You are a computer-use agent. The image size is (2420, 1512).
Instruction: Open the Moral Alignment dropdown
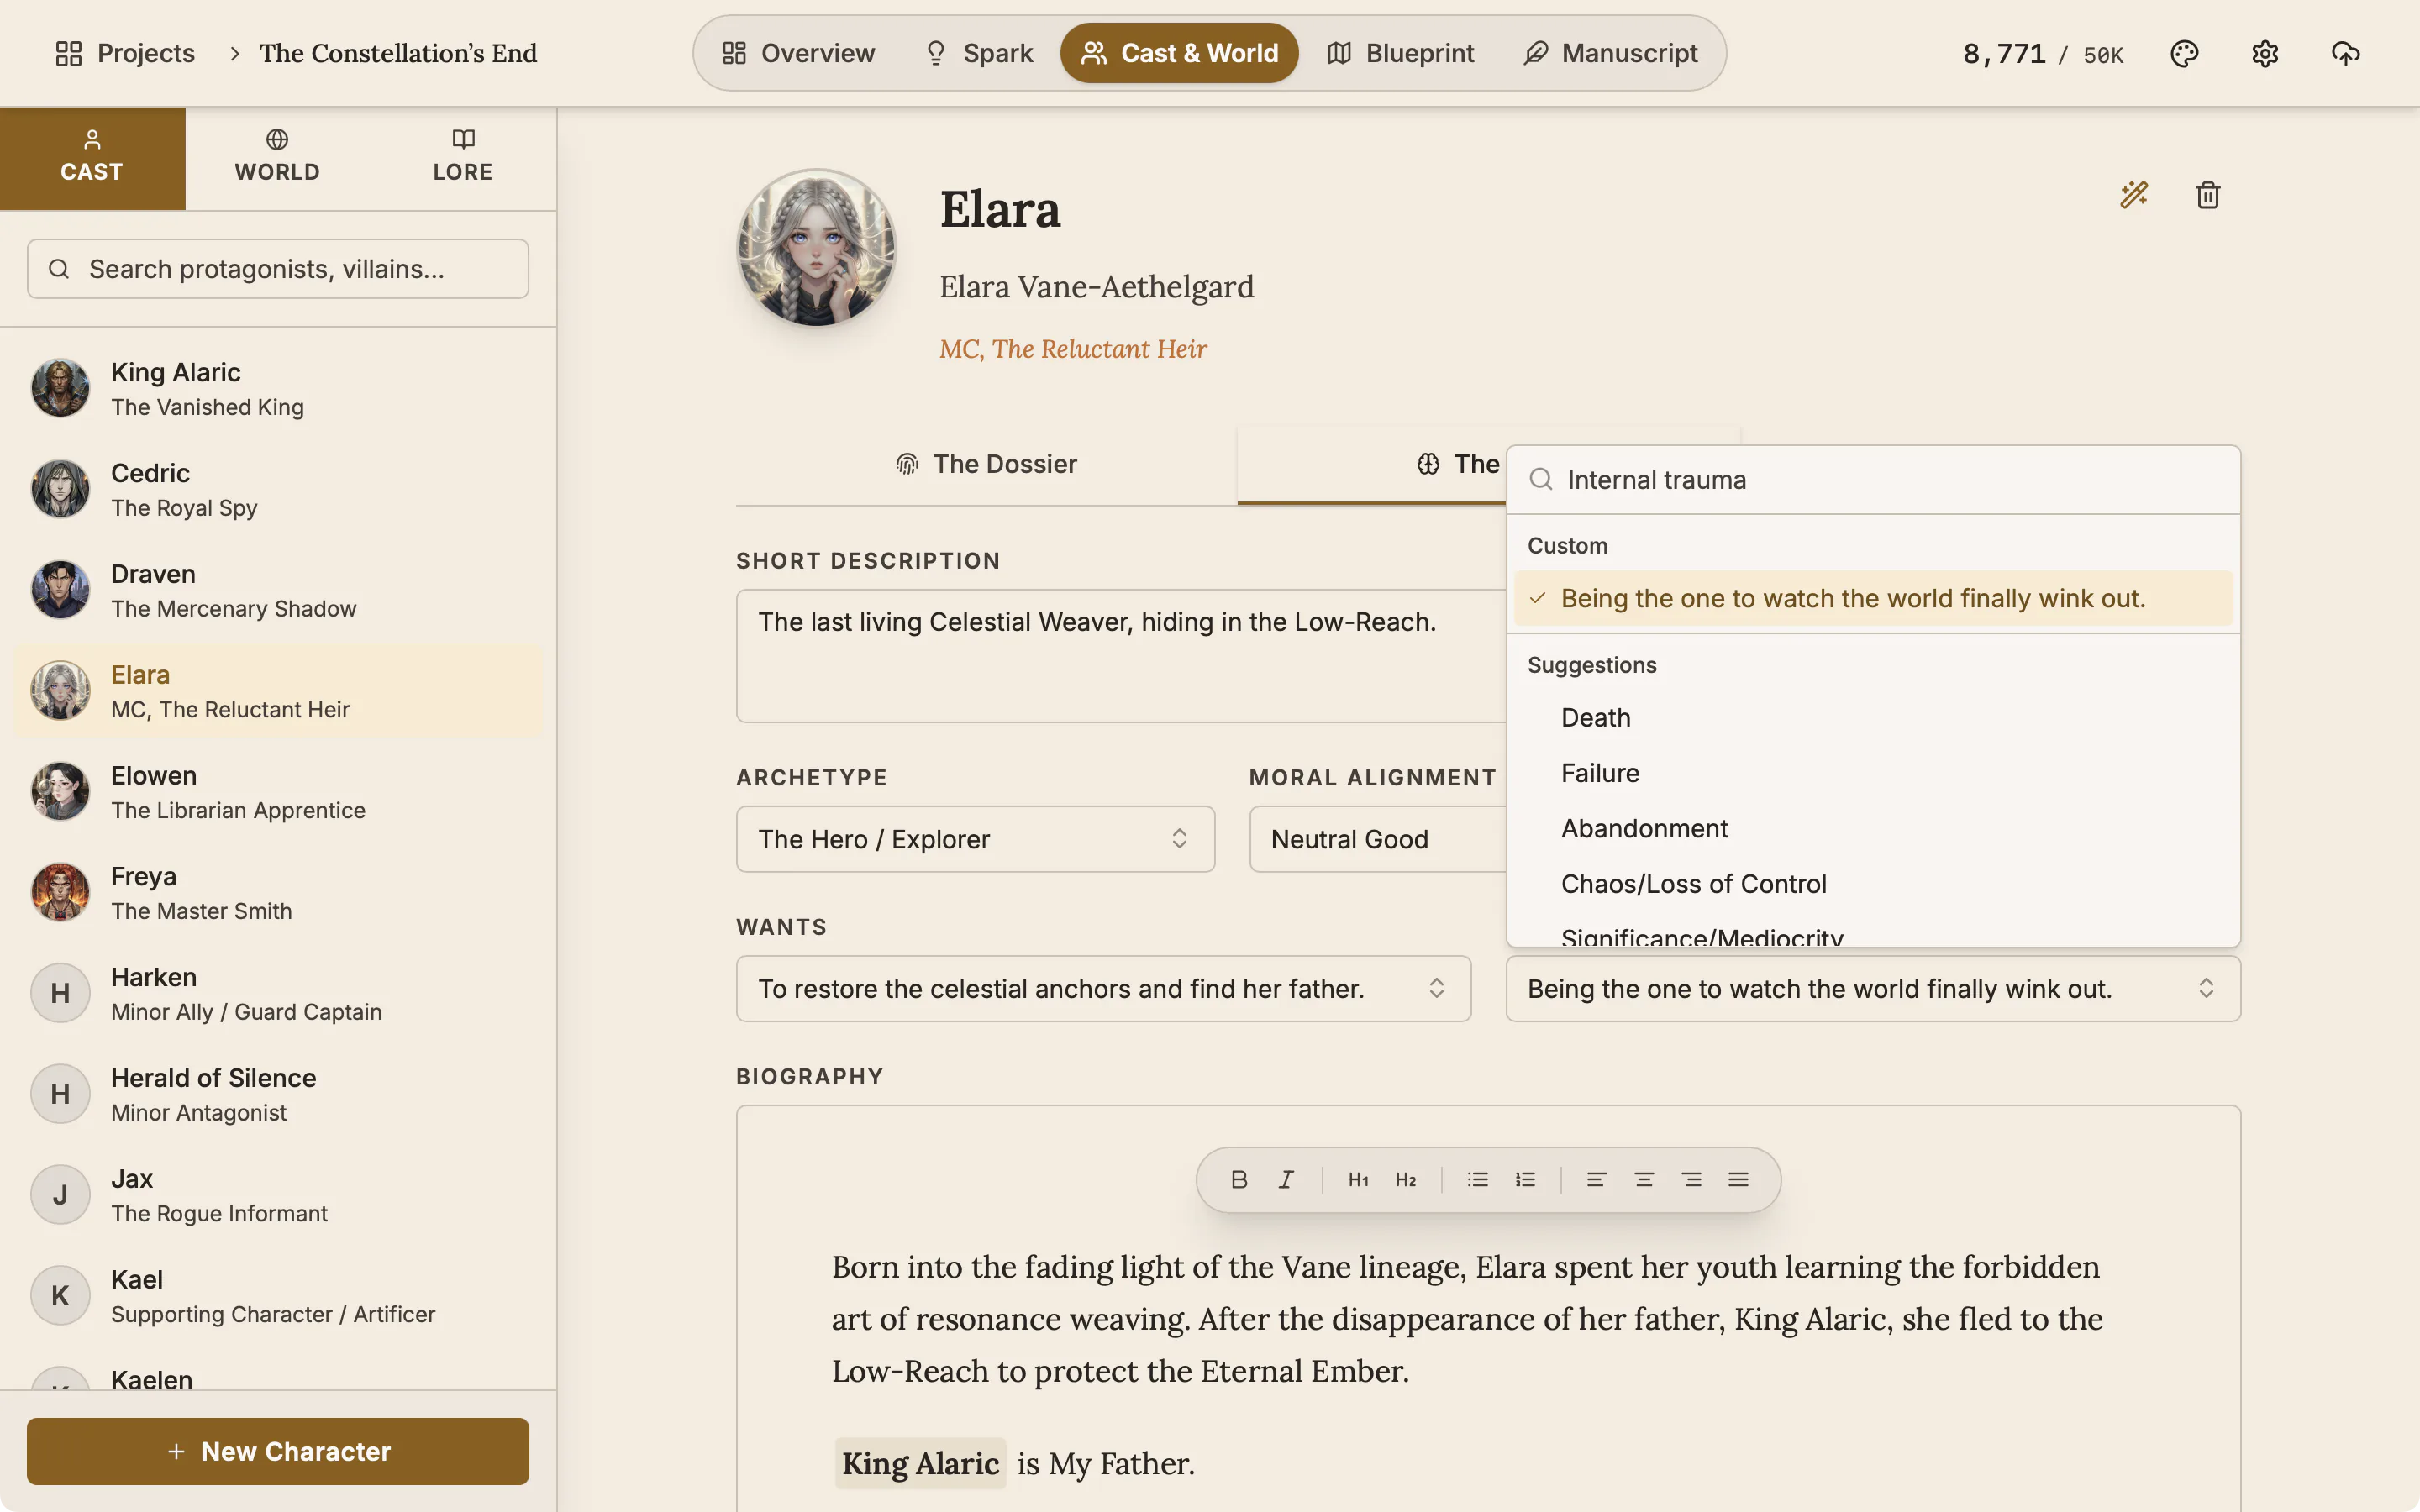[x=1378, y=839]
